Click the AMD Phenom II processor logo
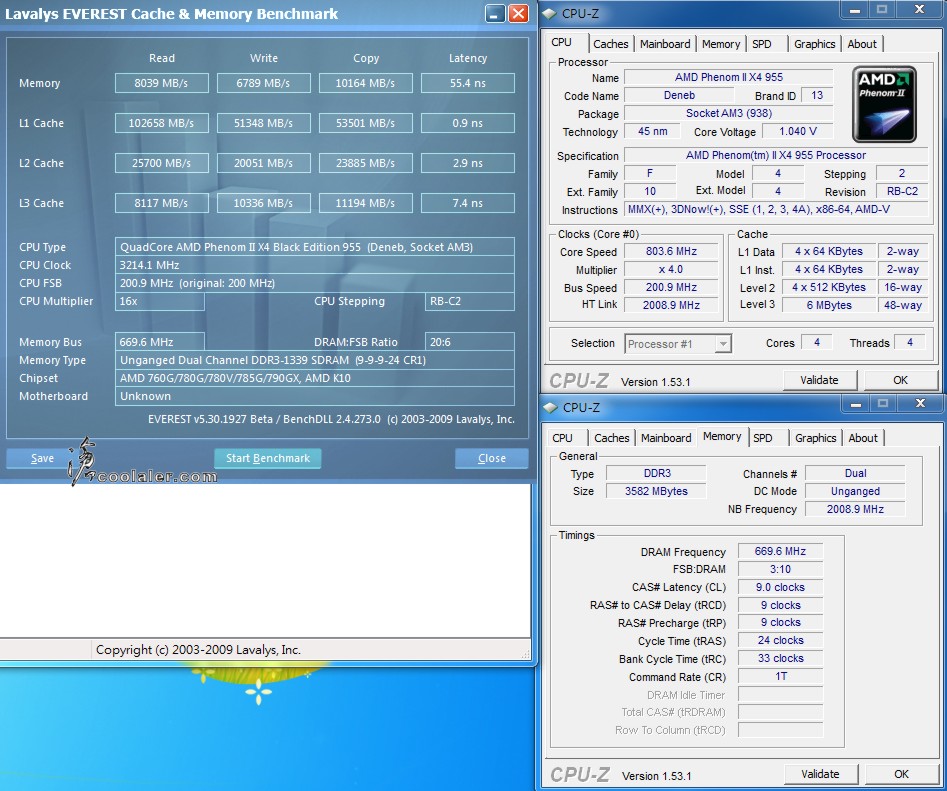Screen dimensions: 947x791 (x=884, y=104)
